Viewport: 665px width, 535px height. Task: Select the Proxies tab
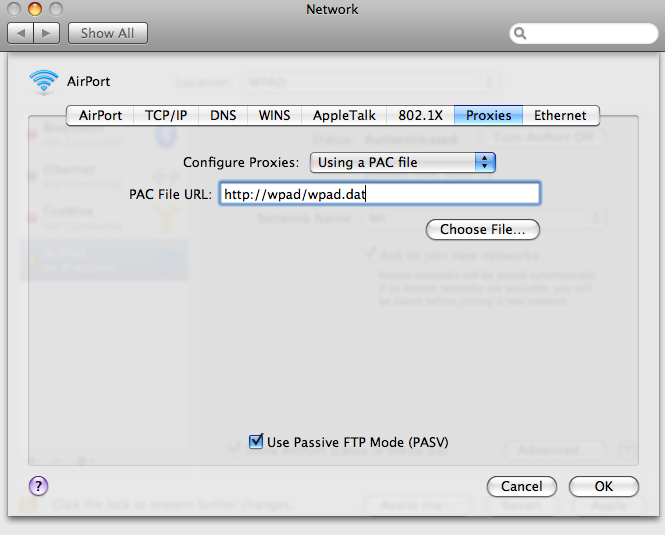click(489, 115)
